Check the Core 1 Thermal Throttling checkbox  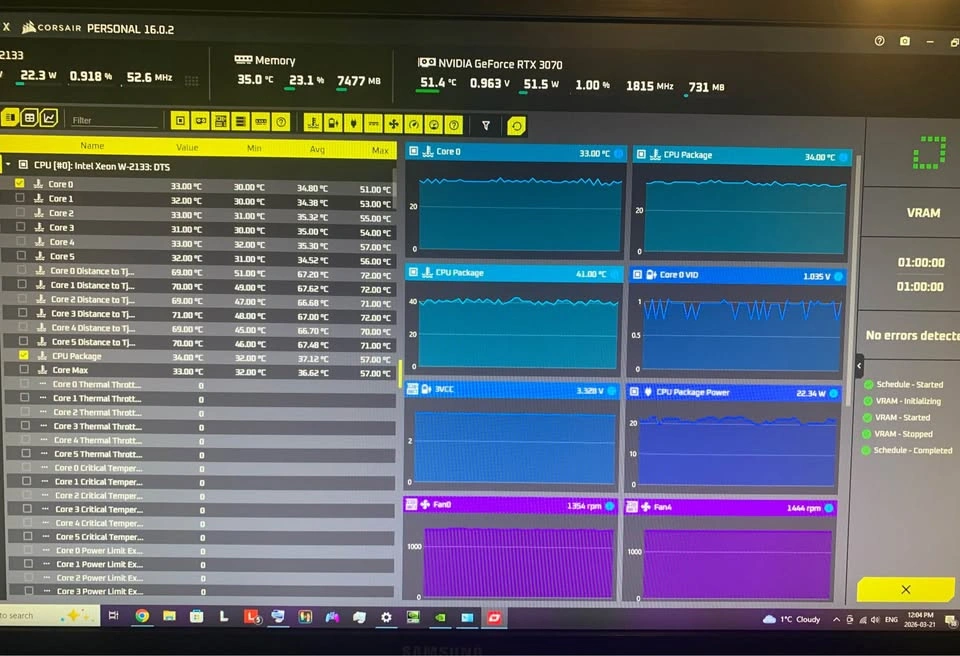point(24,398)
